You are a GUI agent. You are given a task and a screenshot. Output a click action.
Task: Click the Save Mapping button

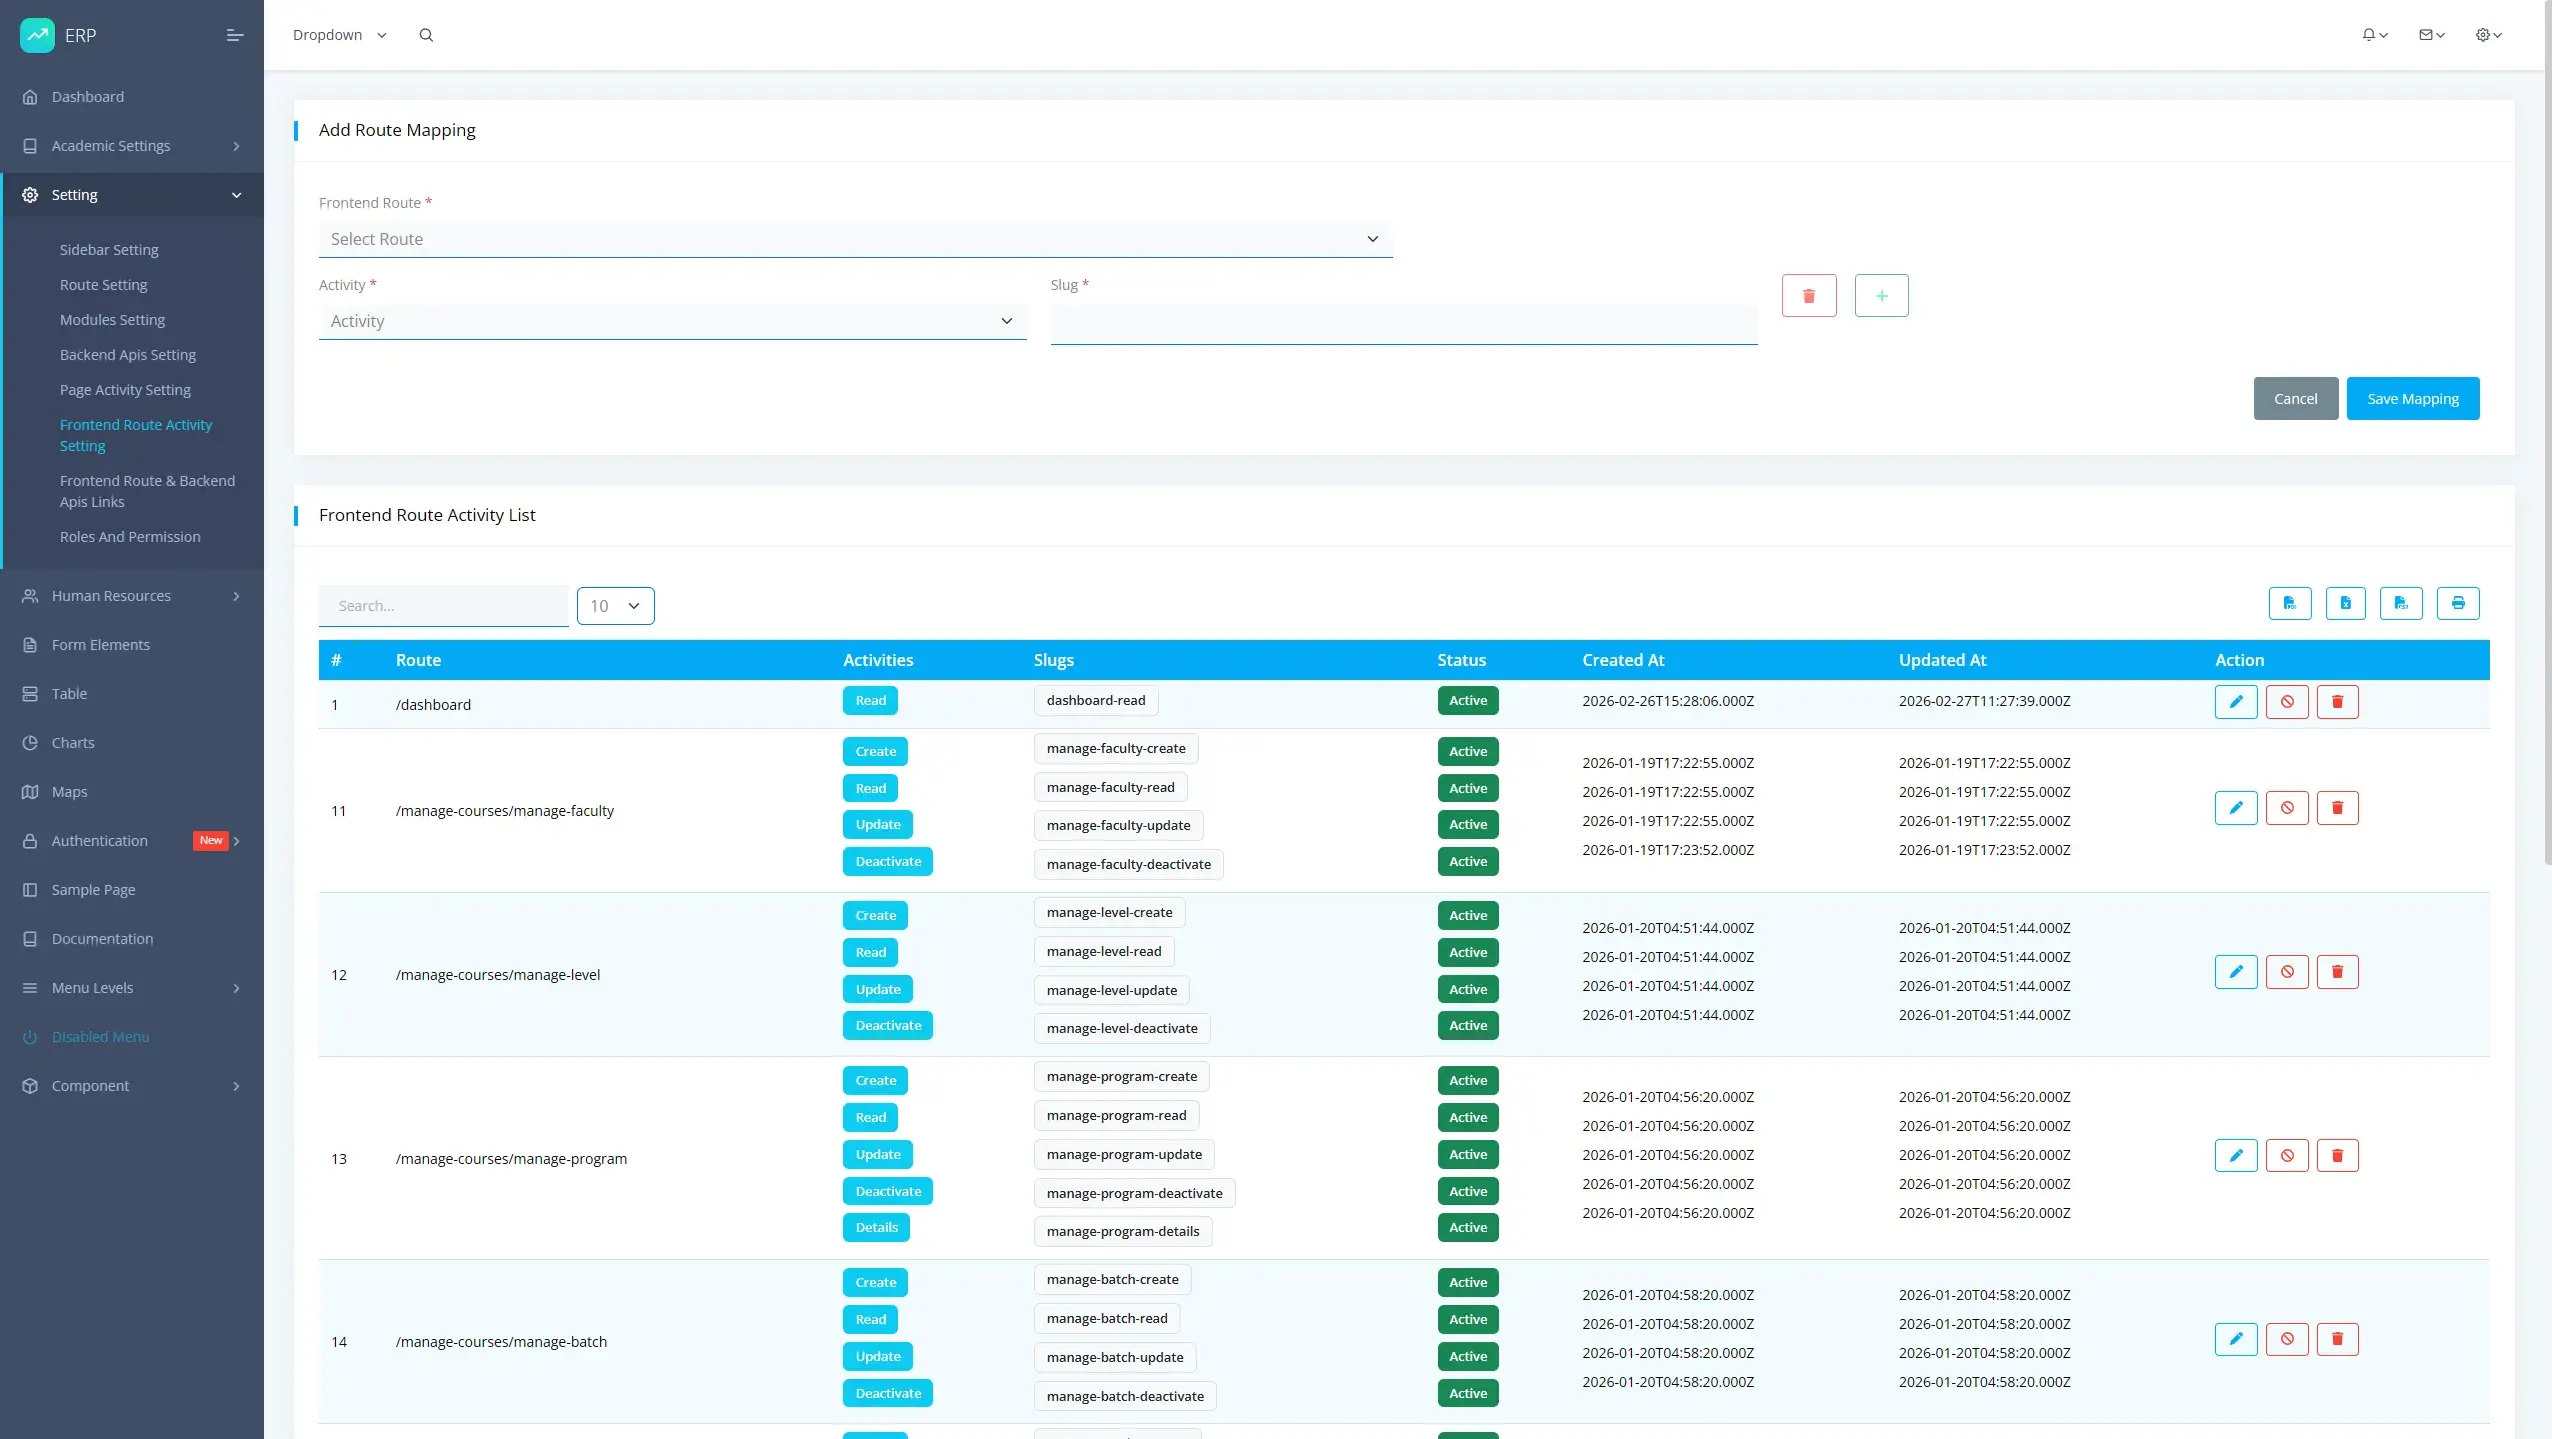pyautogui.click(x=2413, y=399)
